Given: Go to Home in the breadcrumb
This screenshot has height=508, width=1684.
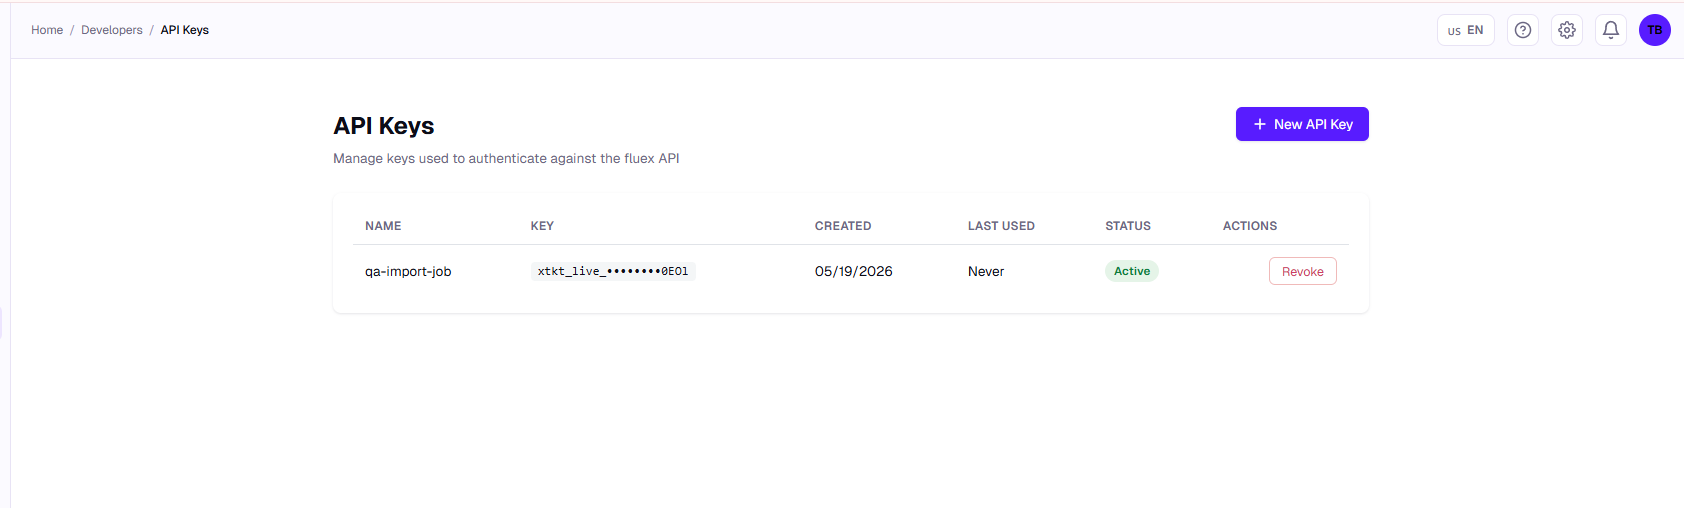Looking at the screenshot, I should pyautogui.click(x=47, y=30).
